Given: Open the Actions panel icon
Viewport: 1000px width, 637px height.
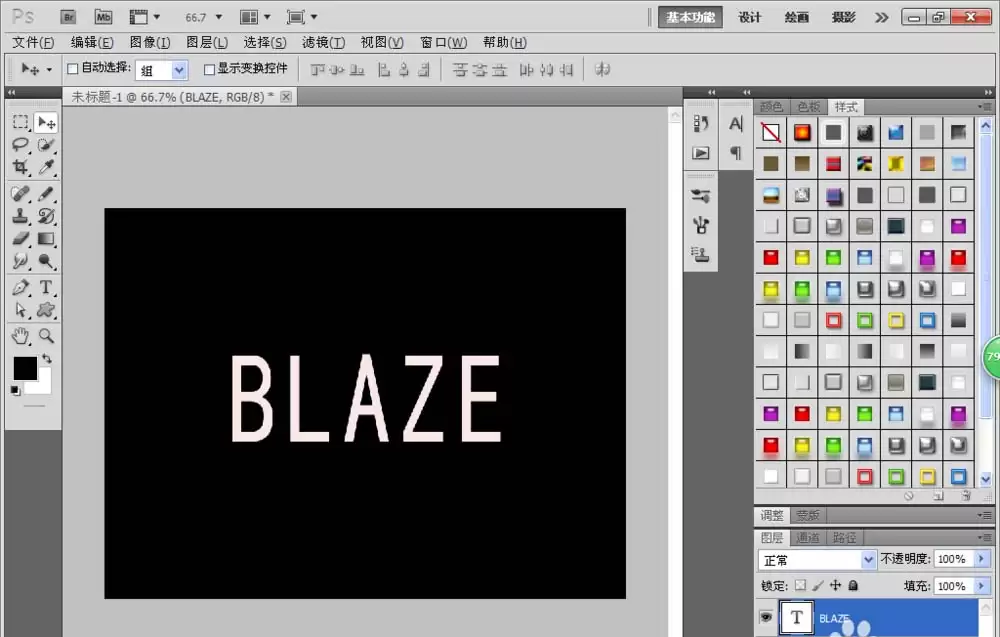Looking at the screenshot, I should (701, 153).
